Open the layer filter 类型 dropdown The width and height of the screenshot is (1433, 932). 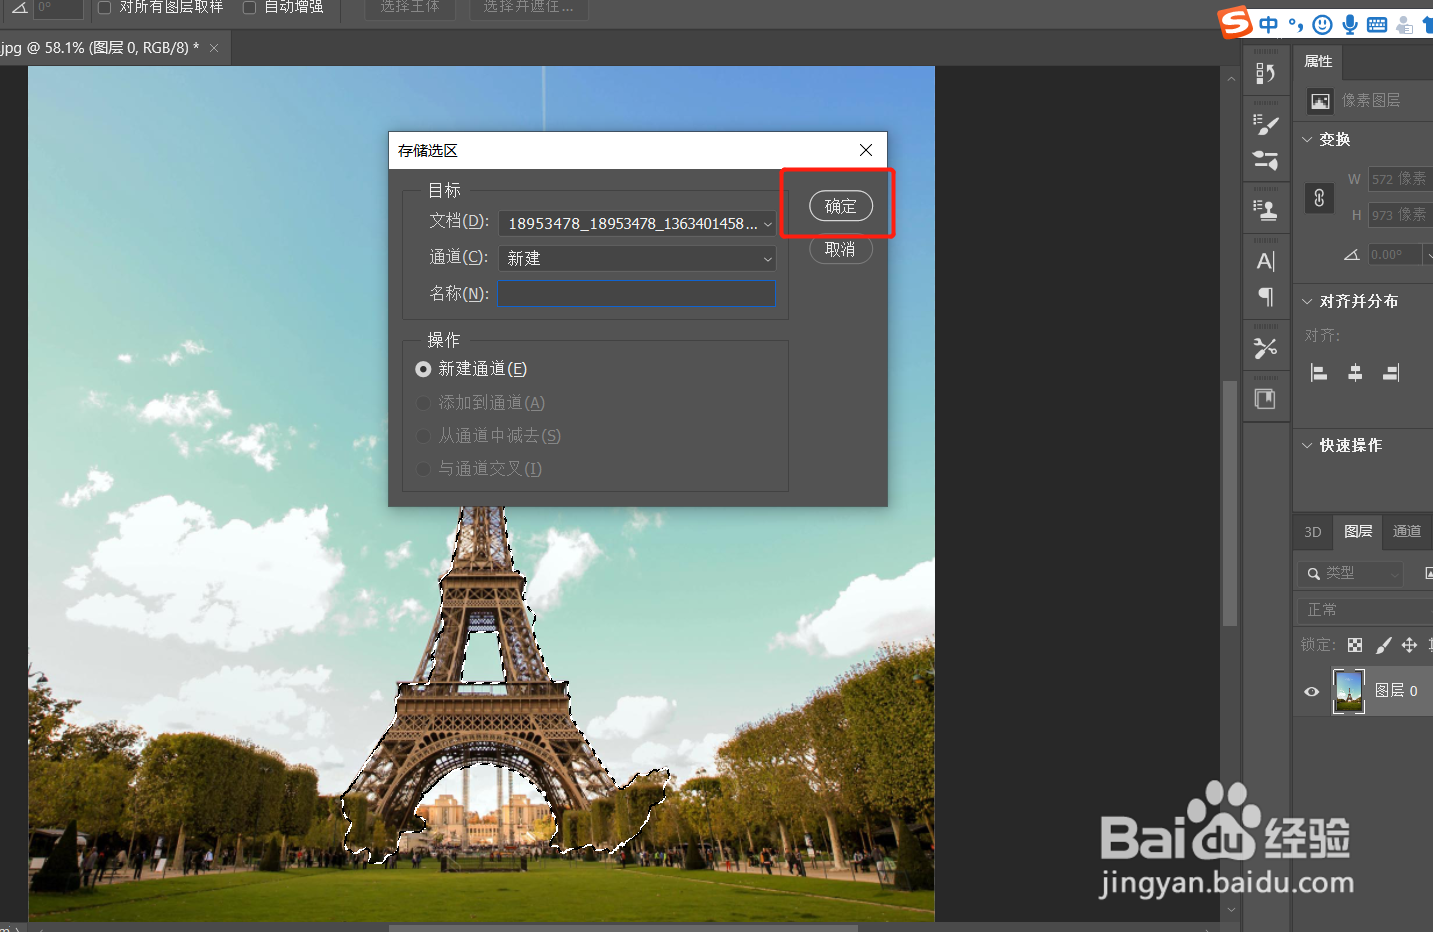pyautogui.click(x=1351, y=574)
